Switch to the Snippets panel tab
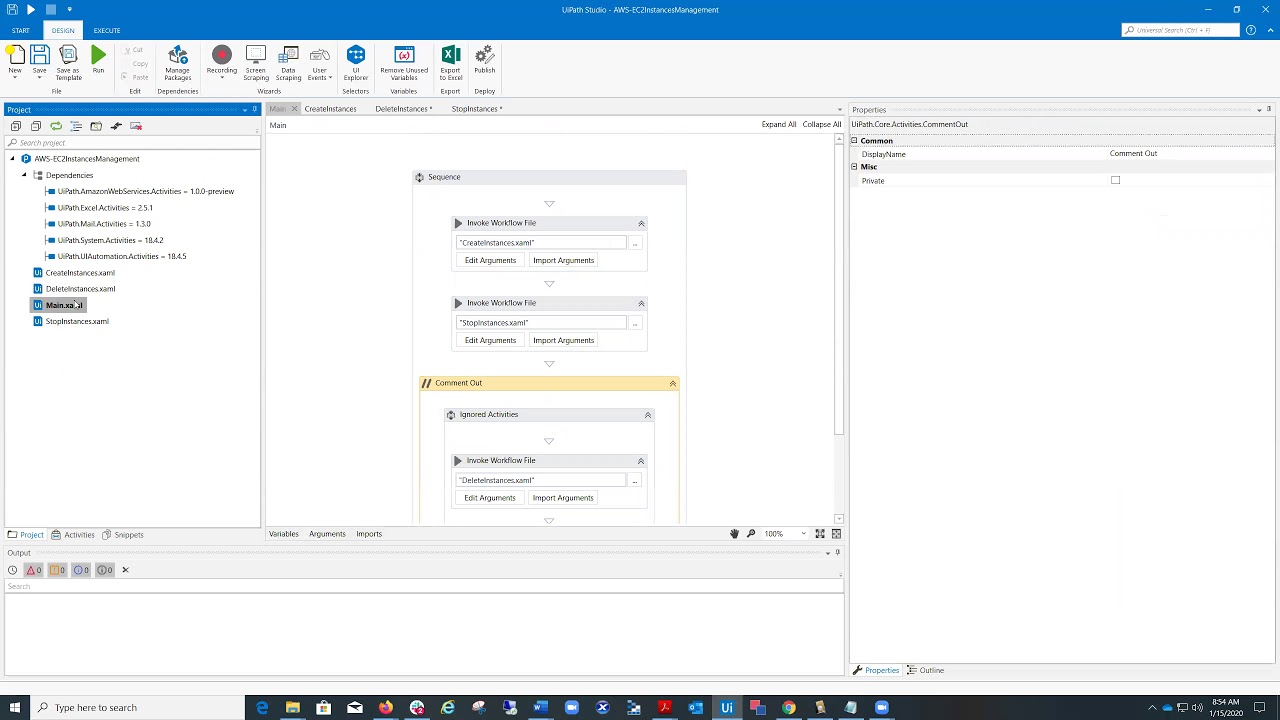This screenshot has width=1280, height=720. [x=122, y=535]
